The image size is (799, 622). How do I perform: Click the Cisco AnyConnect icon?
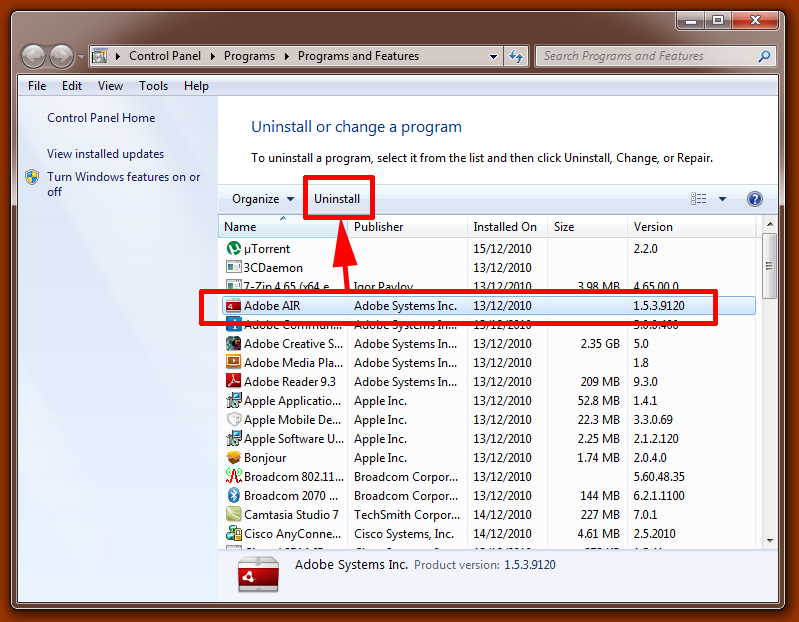click(233, 533)
